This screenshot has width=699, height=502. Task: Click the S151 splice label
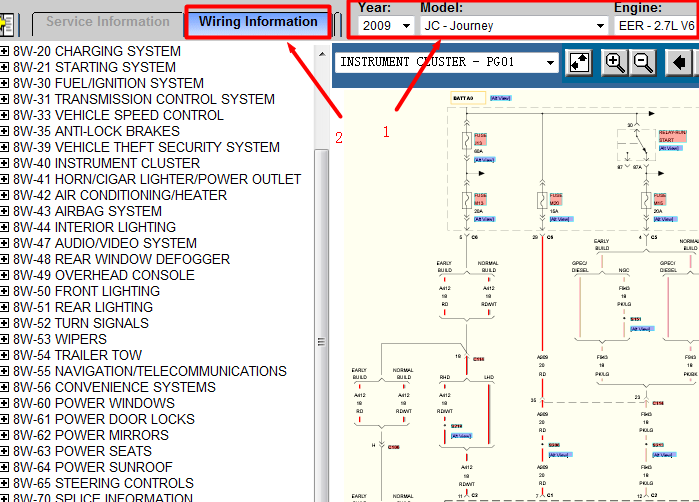[x=636, y=319]
